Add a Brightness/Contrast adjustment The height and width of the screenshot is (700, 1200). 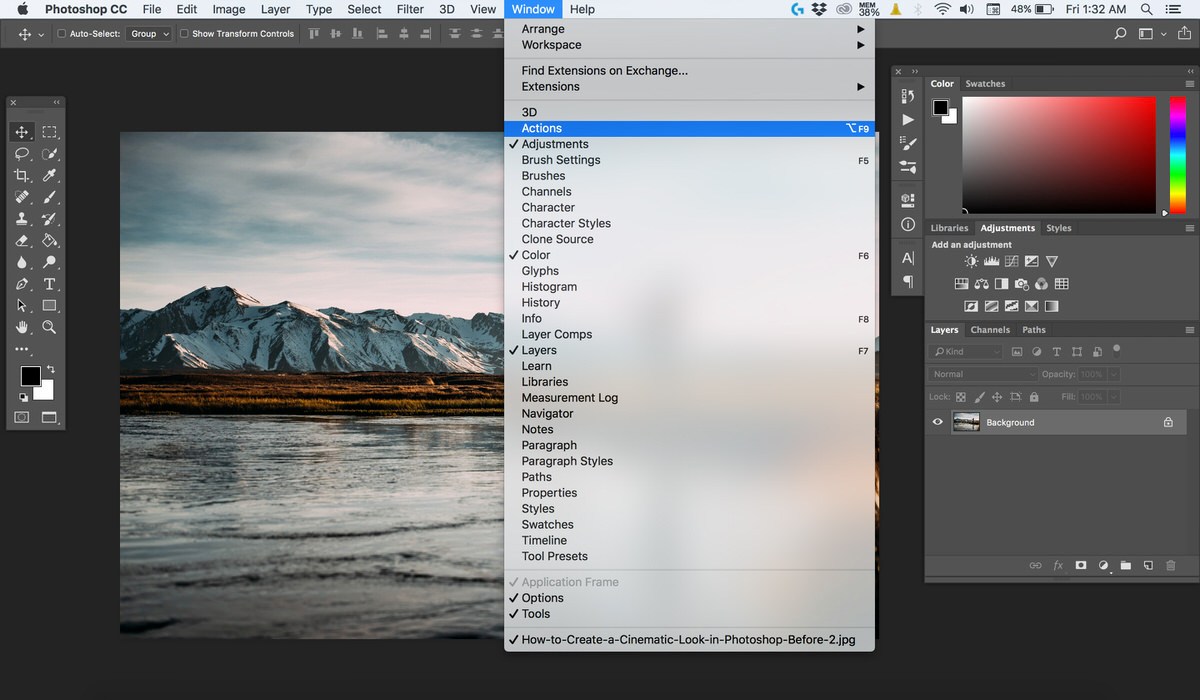pyautogui.click(x=972, y=261)
